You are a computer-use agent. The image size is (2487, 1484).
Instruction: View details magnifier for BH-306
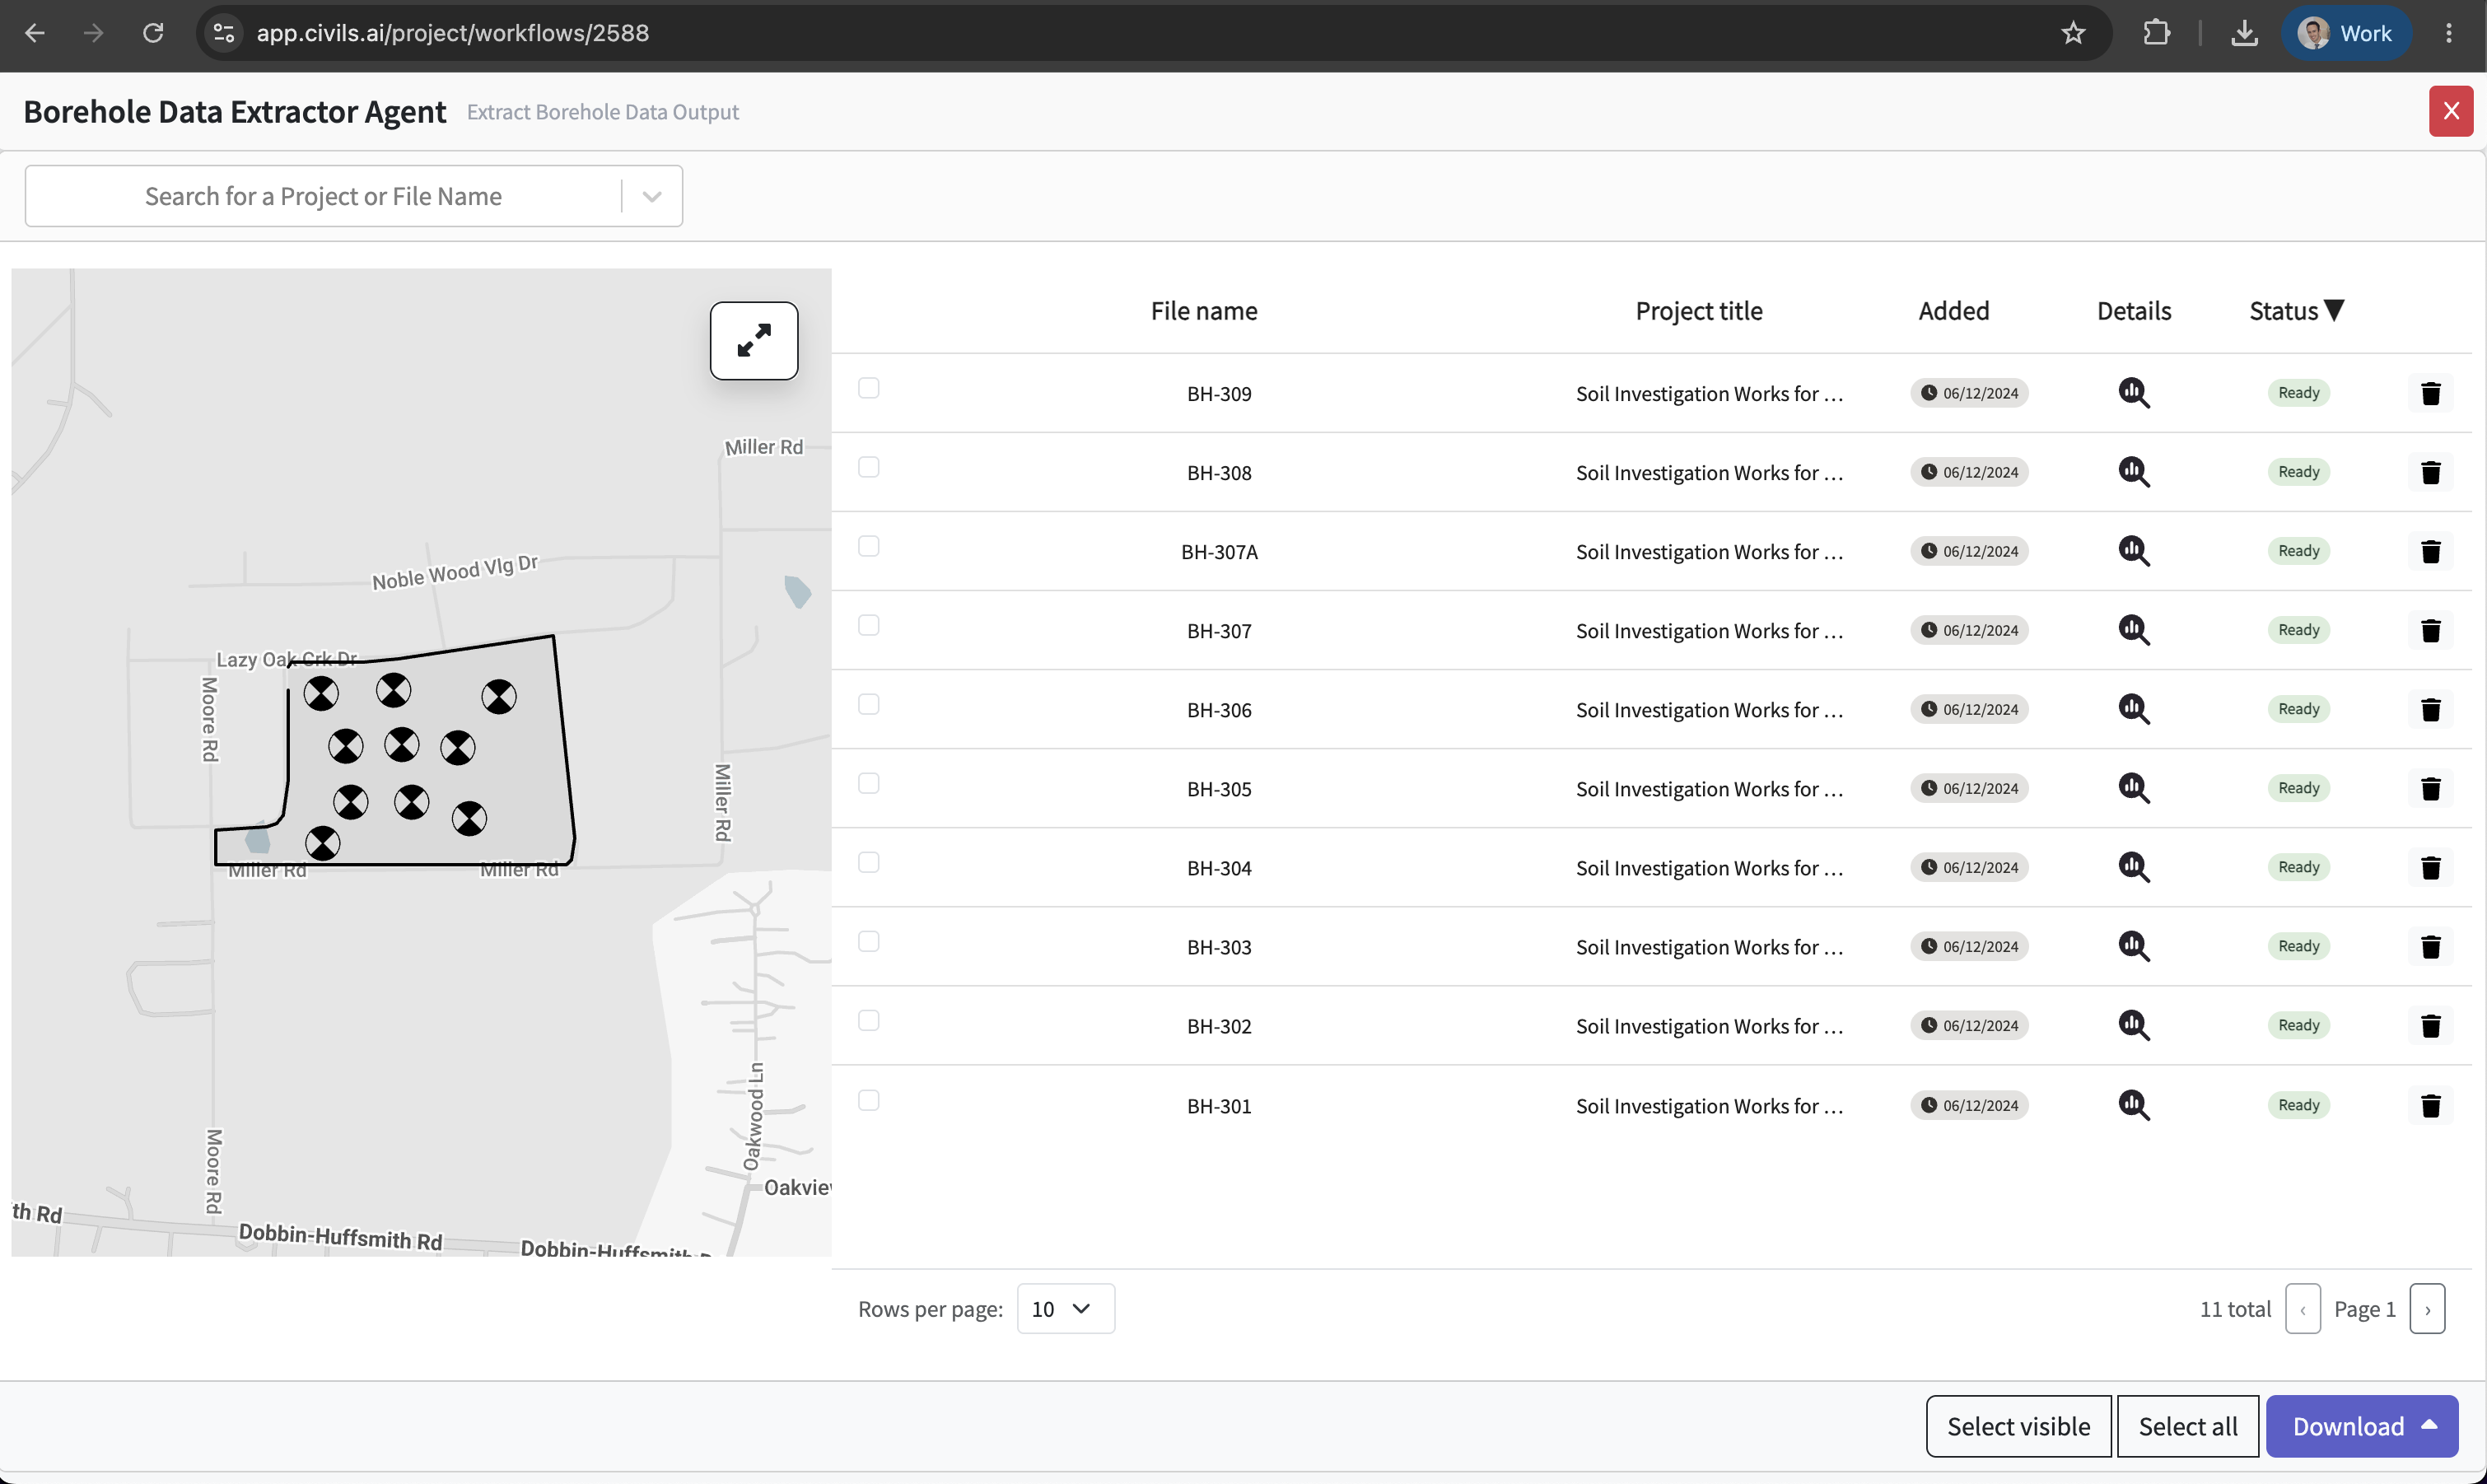coord(2133,709)
